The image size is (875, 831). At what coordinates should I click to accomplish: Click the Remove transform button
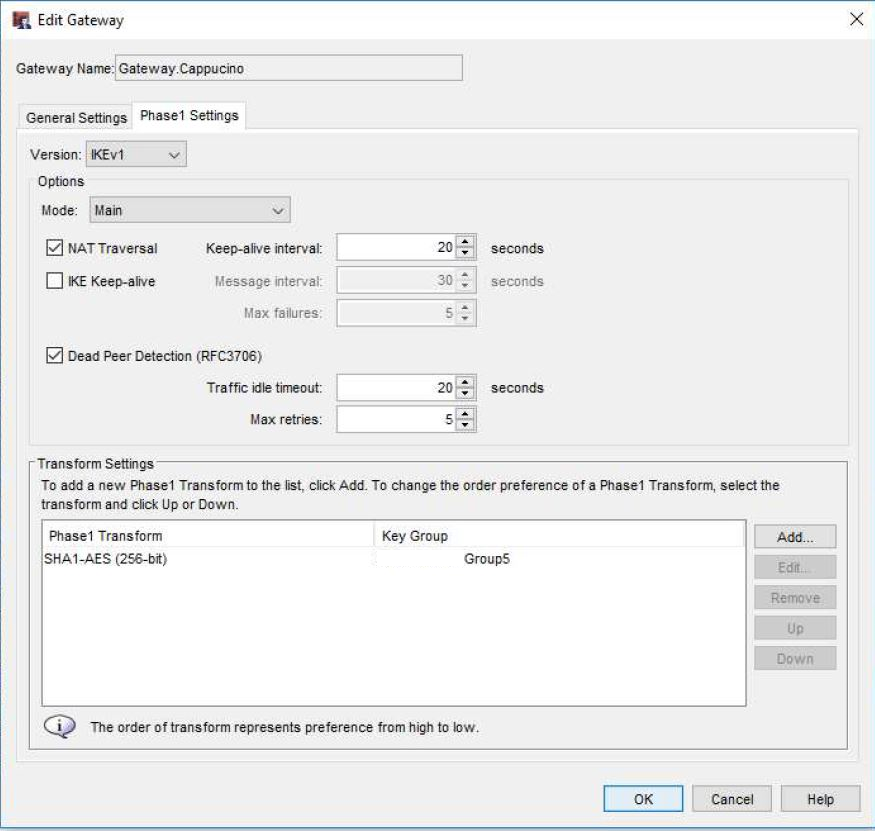795,598
